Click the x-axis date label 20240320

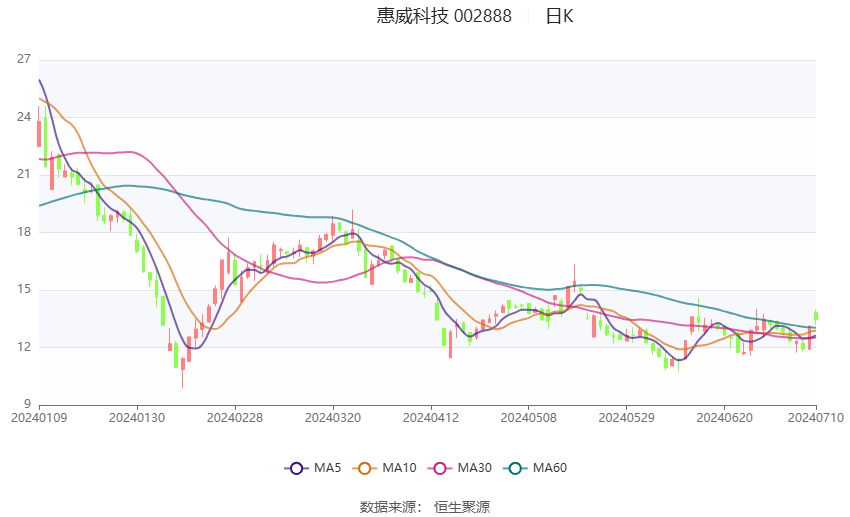[333, 418]
